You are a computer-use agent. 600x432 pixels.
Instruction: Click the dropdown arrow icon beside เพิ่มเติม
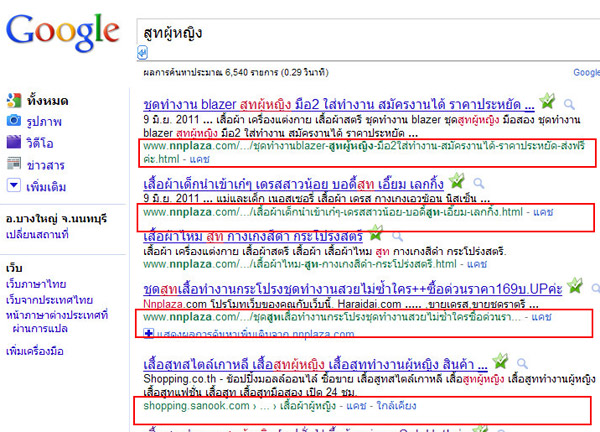click(x=14, y=186)
